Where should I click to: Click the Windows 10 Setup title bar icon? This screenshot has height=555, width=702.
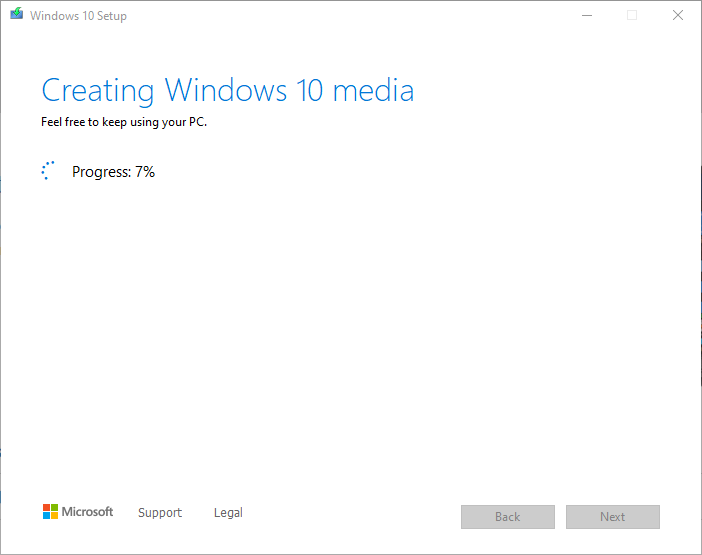[x=16, y=15]
